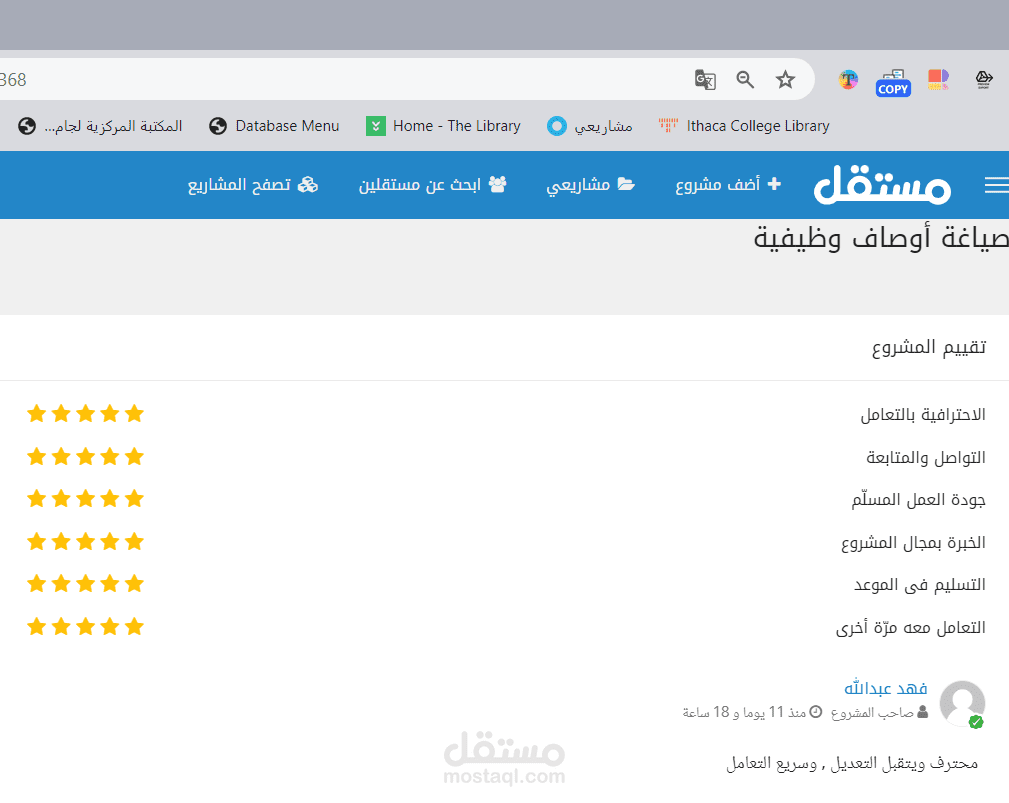Click the الخبرة بمجال المشروع rating label
This screenshot has width=1009, height=803.
coord(913,542)
